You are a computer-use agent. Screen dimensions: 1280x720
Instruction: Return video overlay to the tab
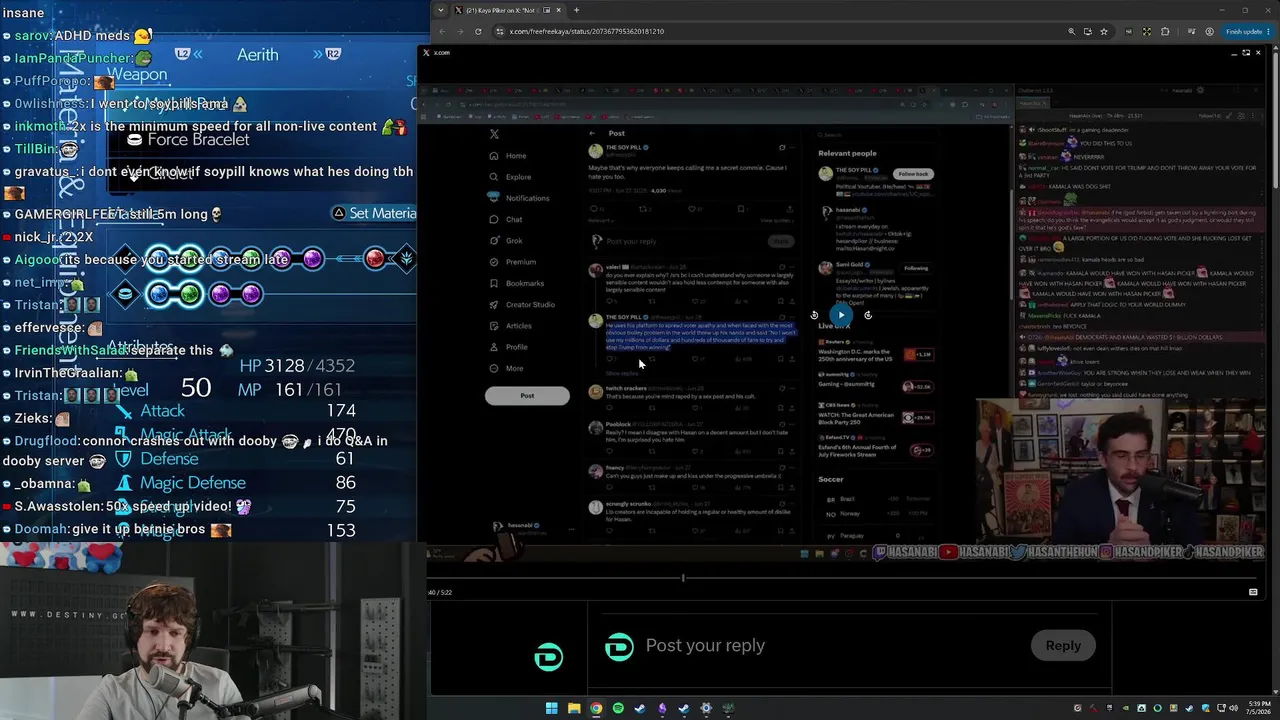click(x=1246, y=52)
